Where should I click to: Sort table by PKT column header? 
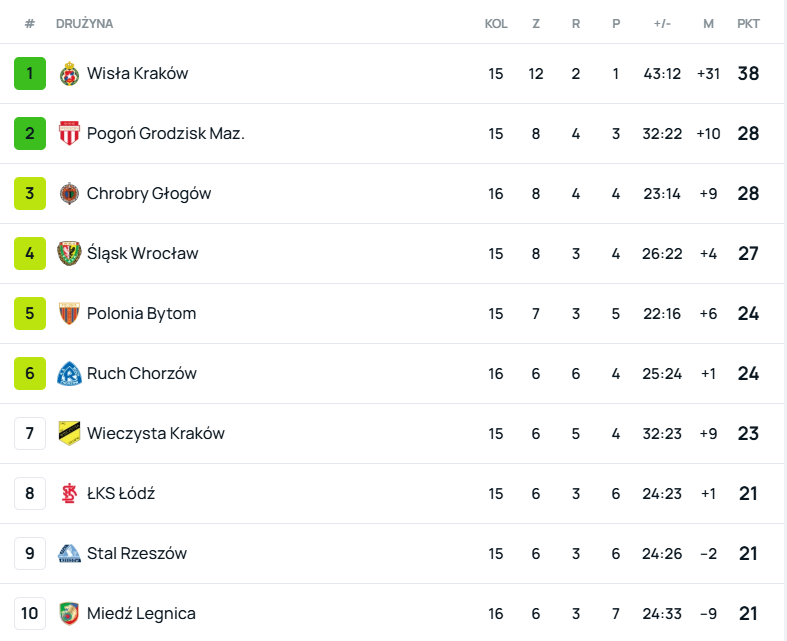click(x=748, y=23)
